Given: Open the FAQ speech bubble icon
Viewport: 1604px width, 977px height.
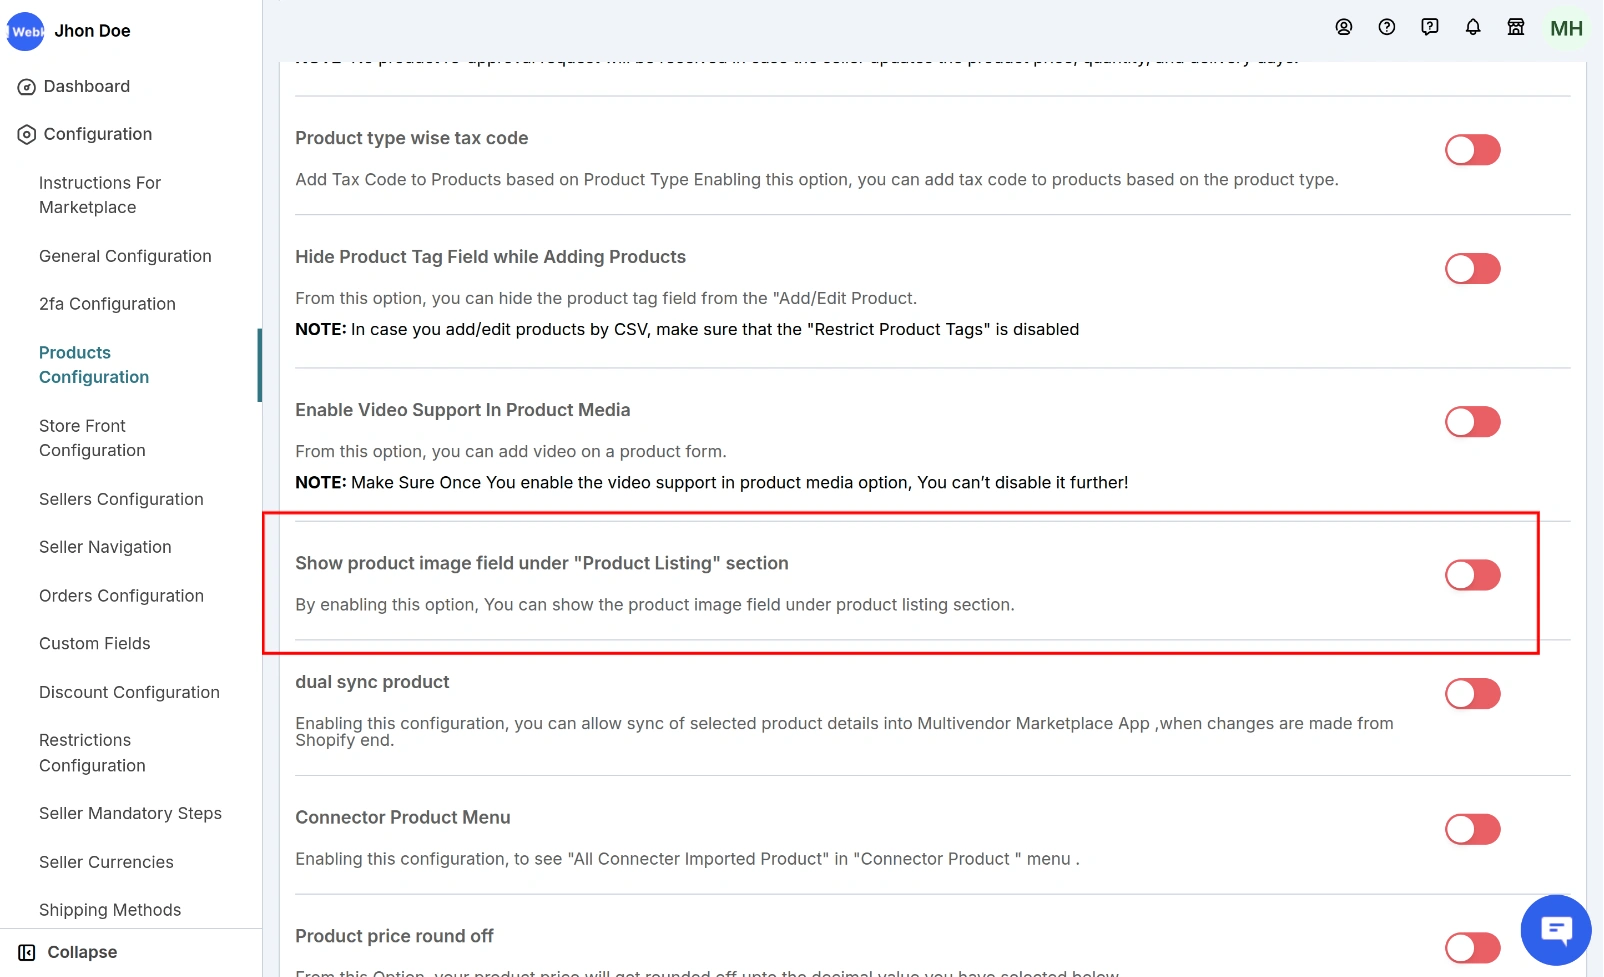Looking at the screenshot, I should click(1430, 27).
